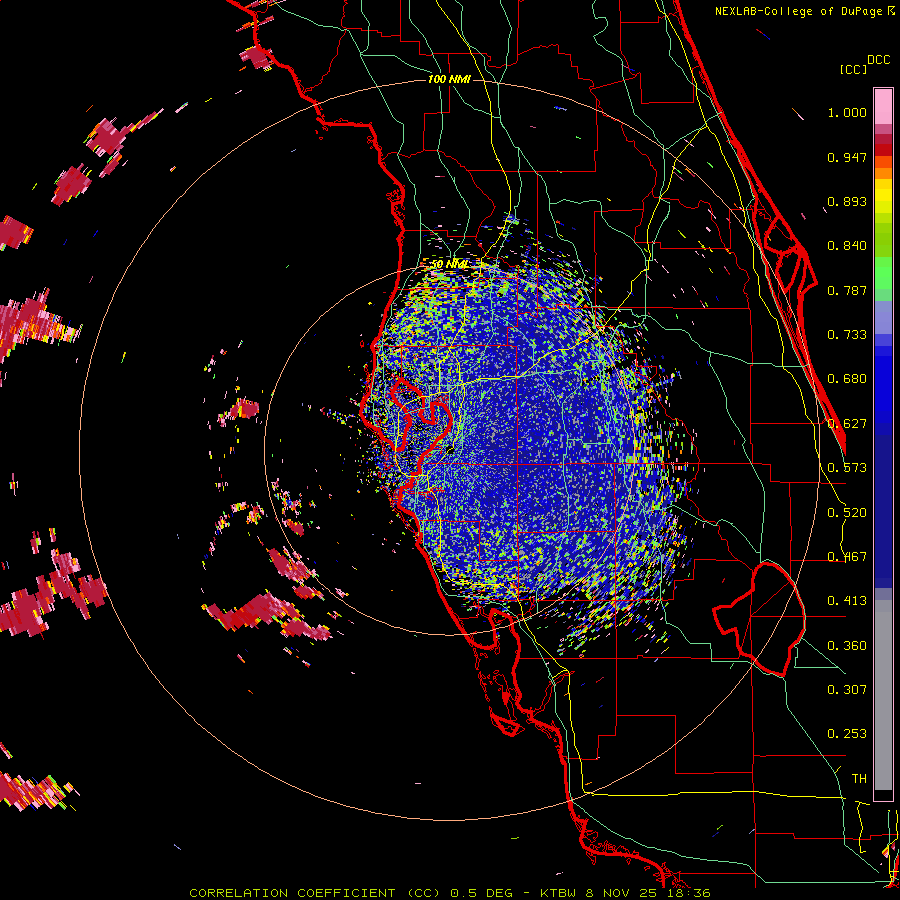Click the 0.253 scale value
900x900 pixels.
tap(847, 734)
